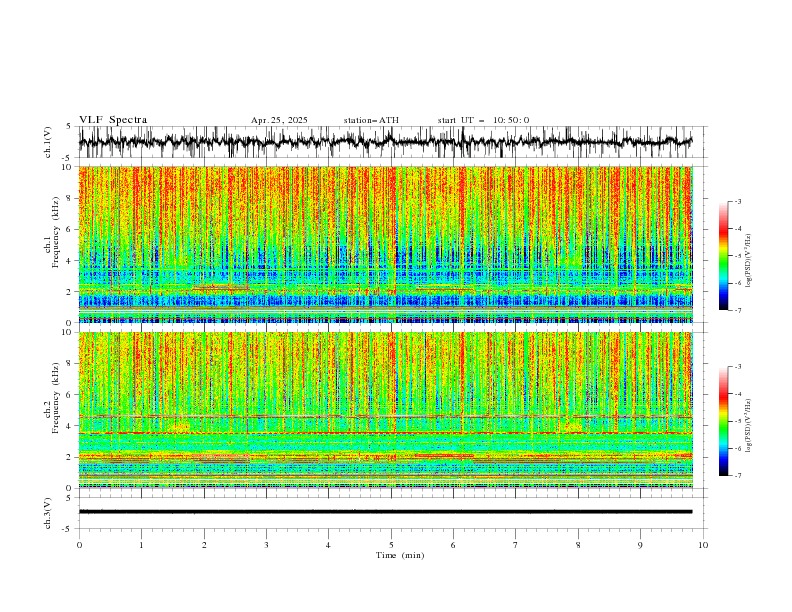Click the ch.1 PSD color bar

723,256
